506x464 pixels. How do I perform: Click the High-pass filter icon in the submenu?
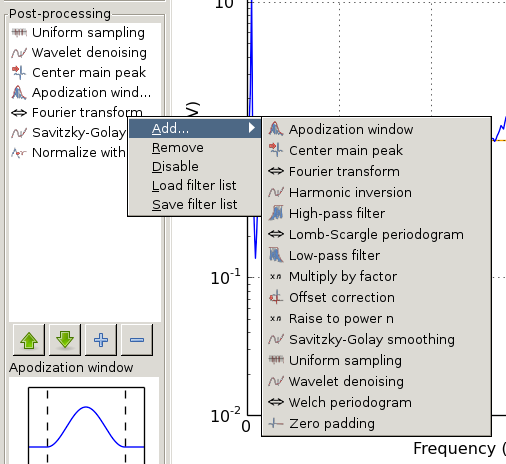276,213
